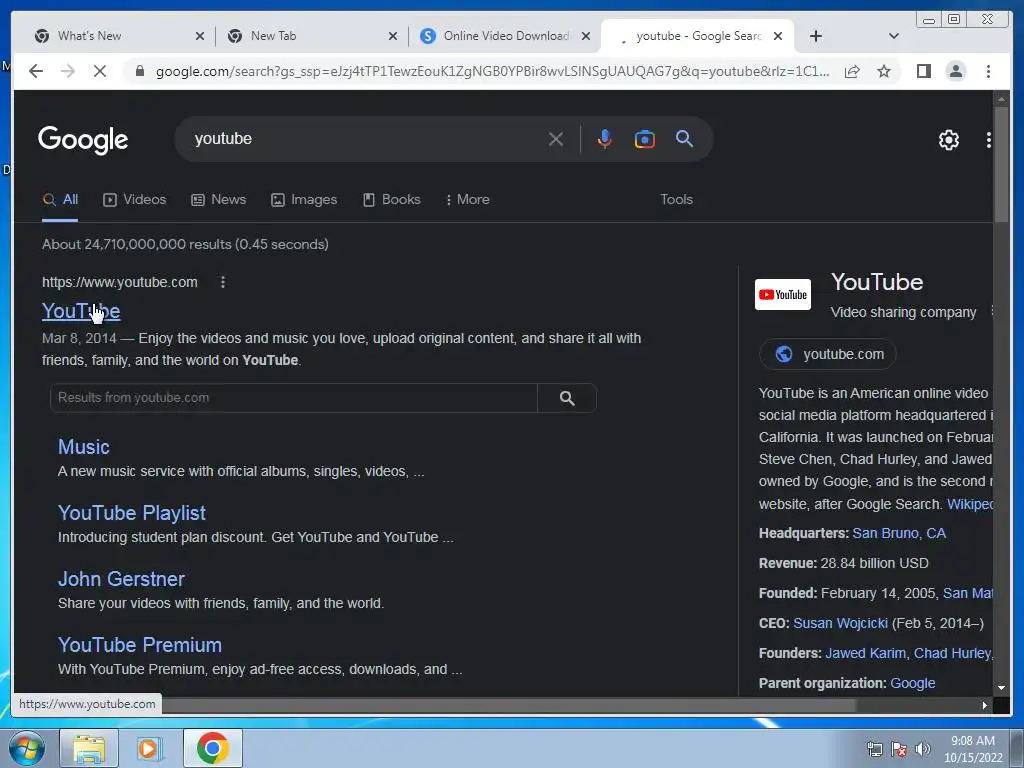1024x768 pixels.
Task: Open the network tray icon
Action: tap(874, 749)
